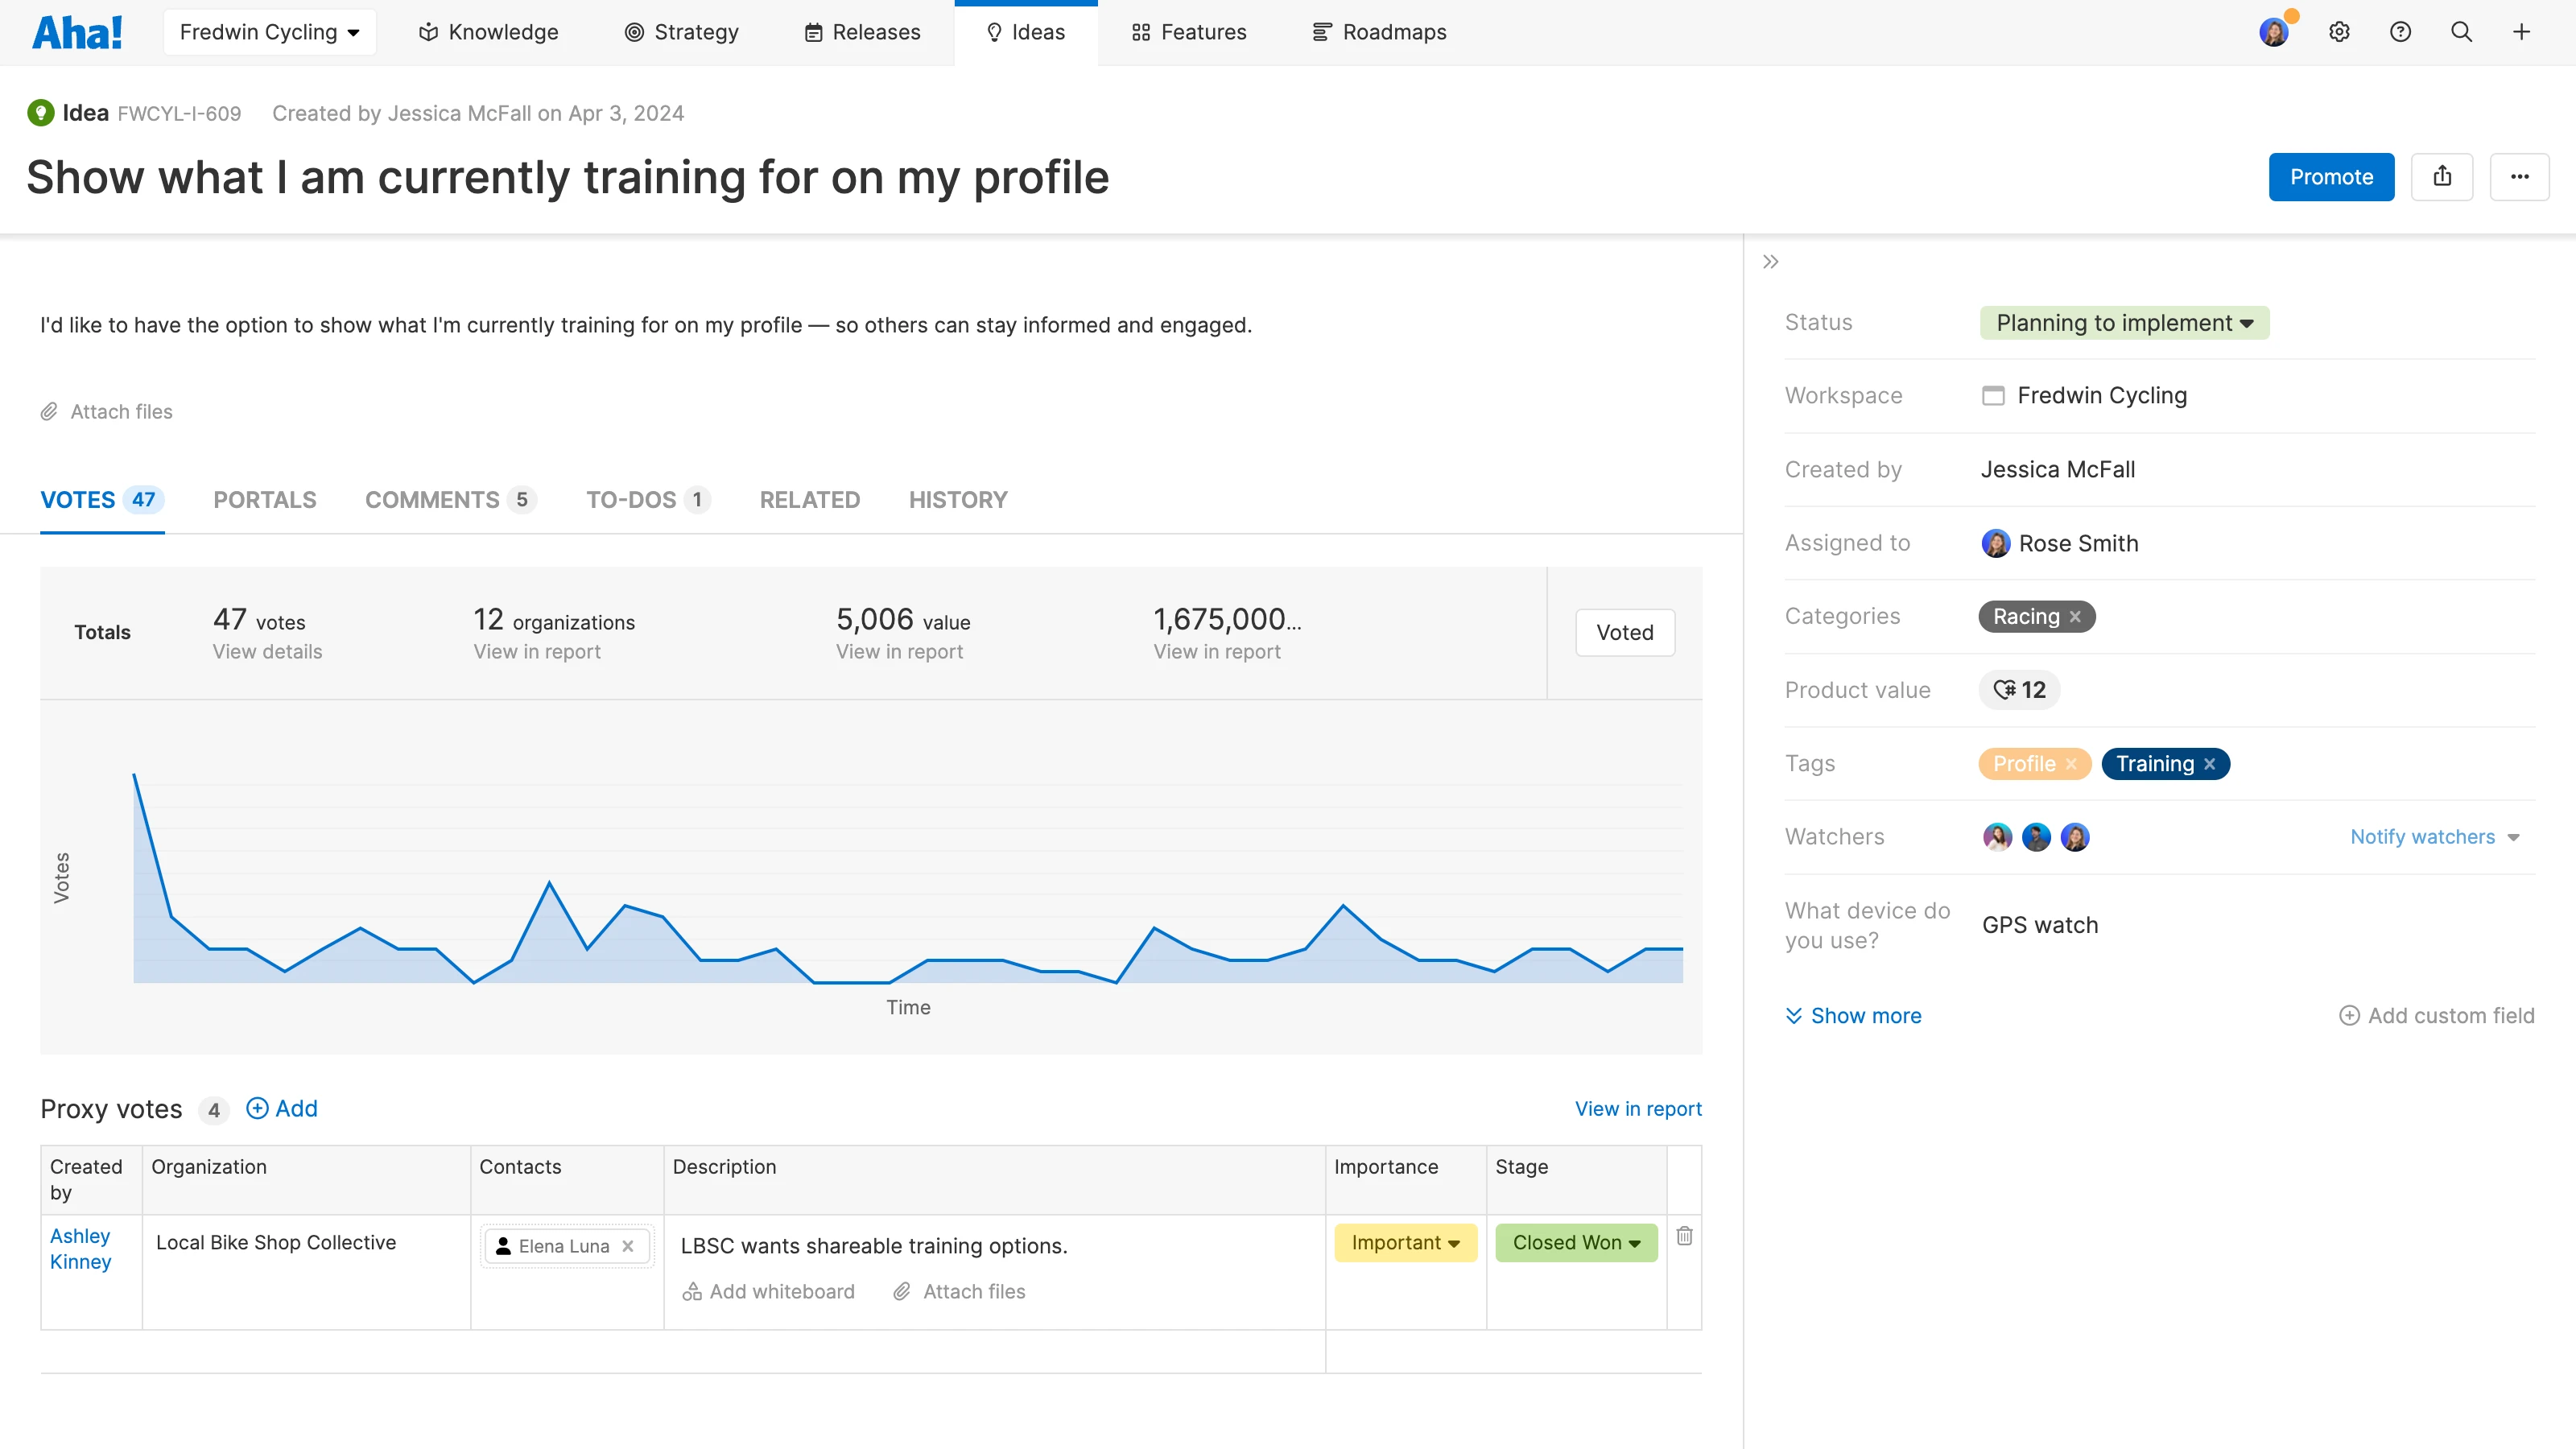
Task: Open the three-dots more options menu
Action: point(2518,177)
